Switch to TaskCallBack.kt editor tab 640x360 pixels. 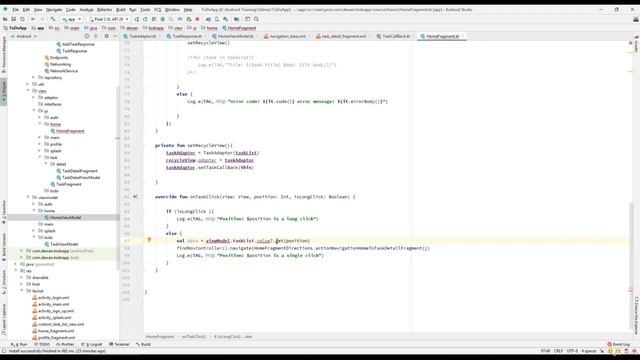click(x=396, y=36)
